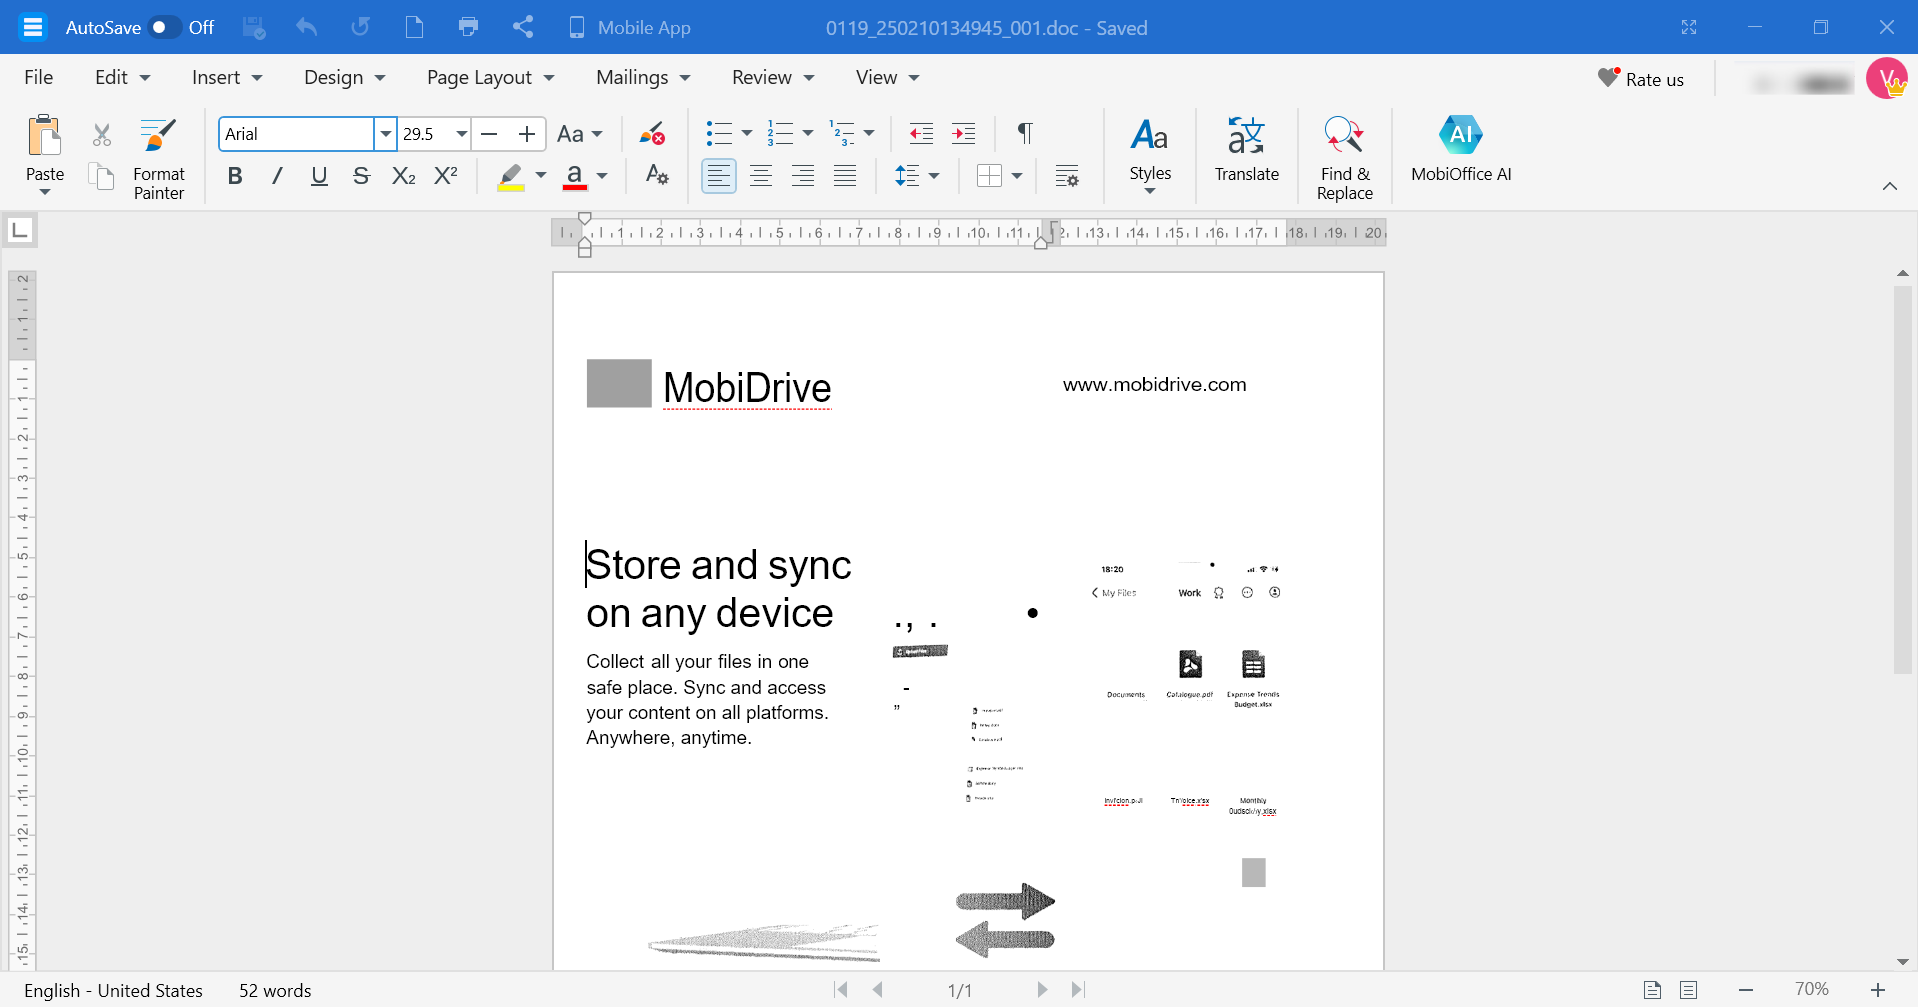Toggle justified paragraph alignment

(845, 175)
